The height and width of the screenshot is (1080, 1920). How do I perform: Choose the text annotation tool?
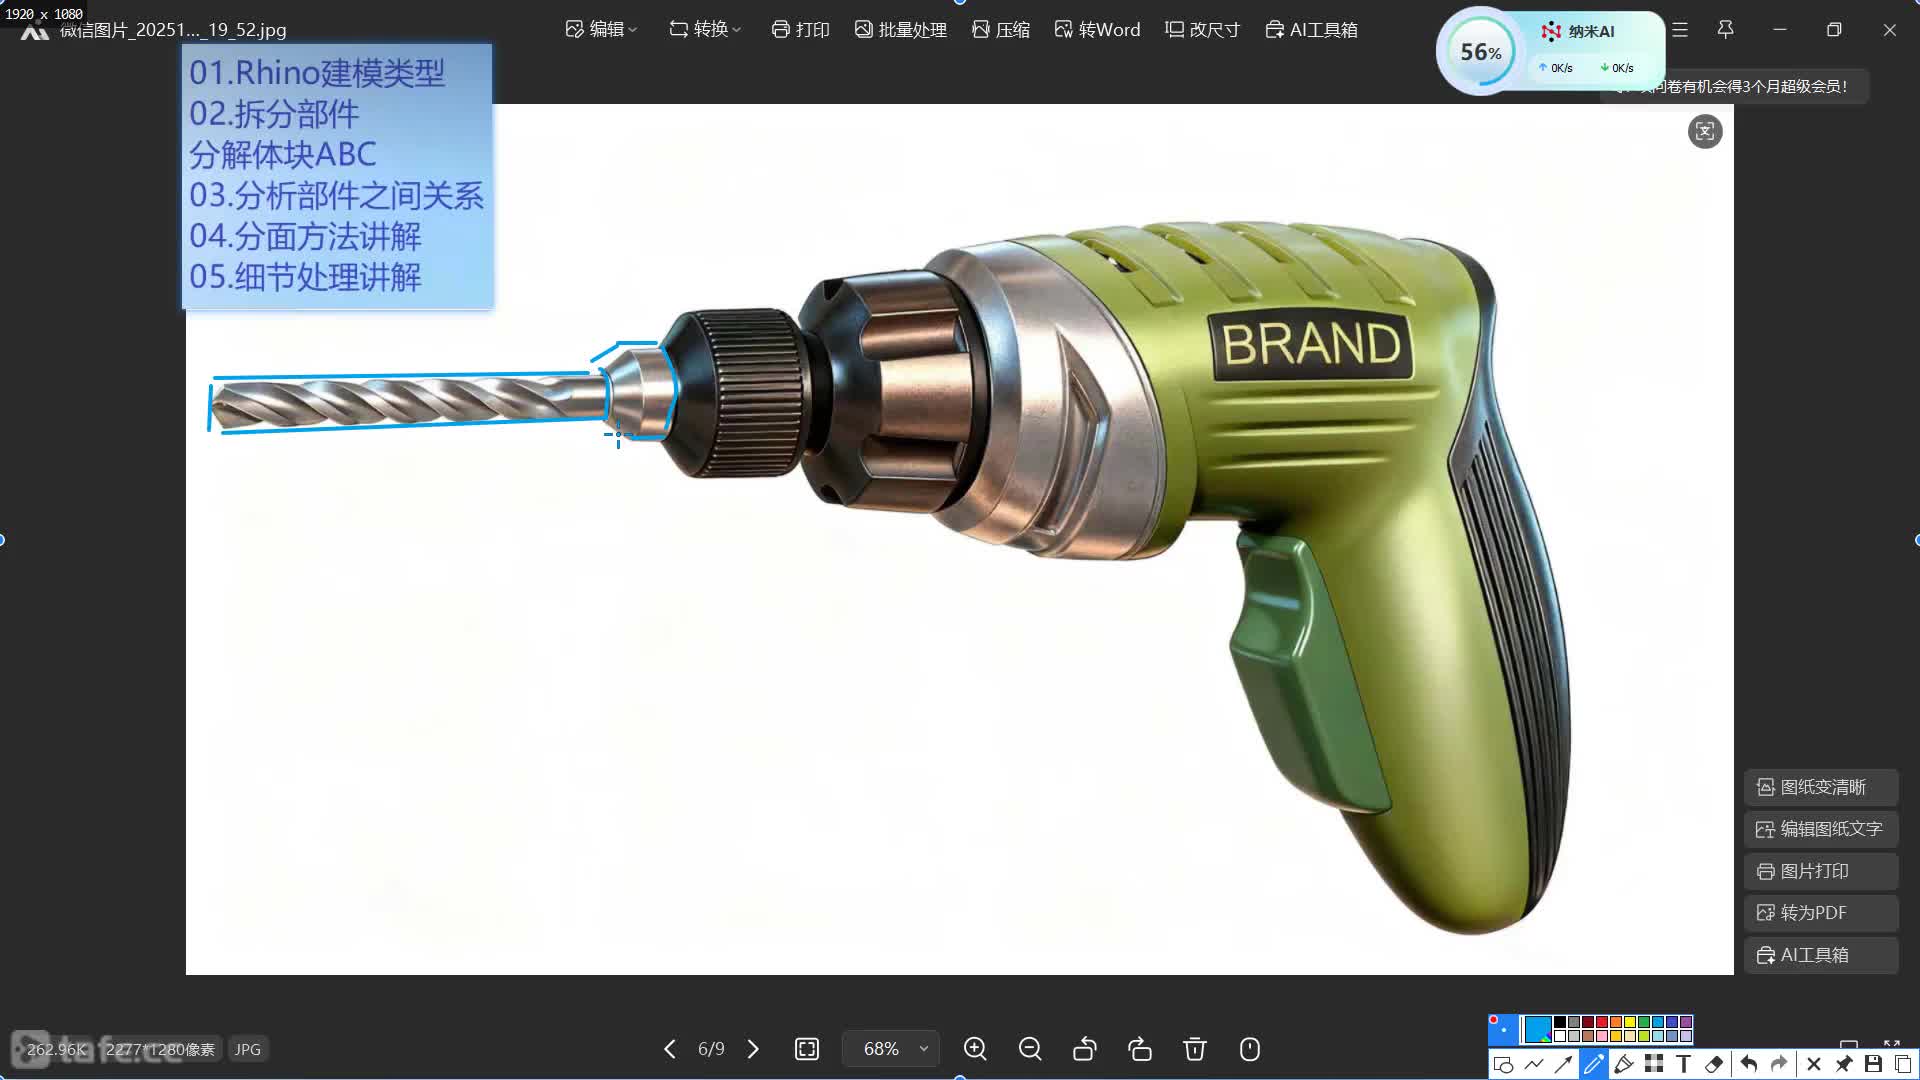coord(1684,1064)
